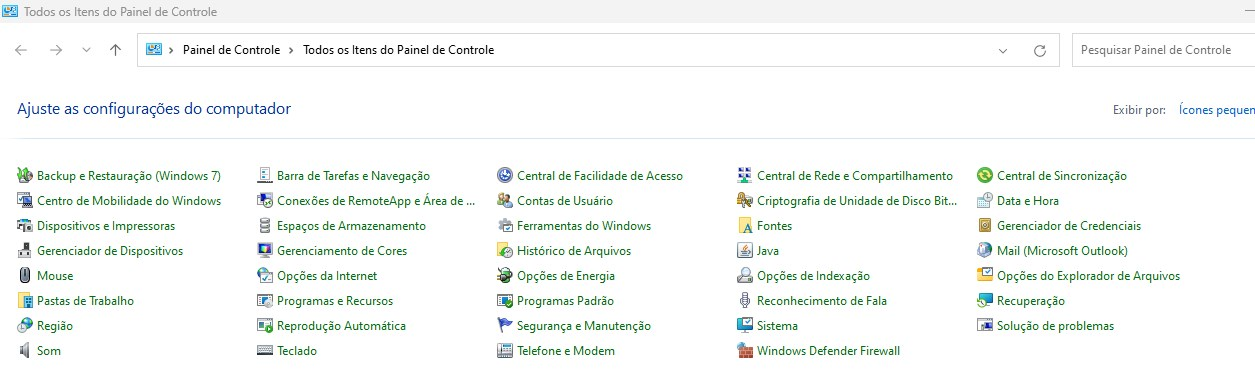Click the Som speaker icon
Image resolution: width=1255 pixels, height=389 pixels.
click(x=25, y=351)
